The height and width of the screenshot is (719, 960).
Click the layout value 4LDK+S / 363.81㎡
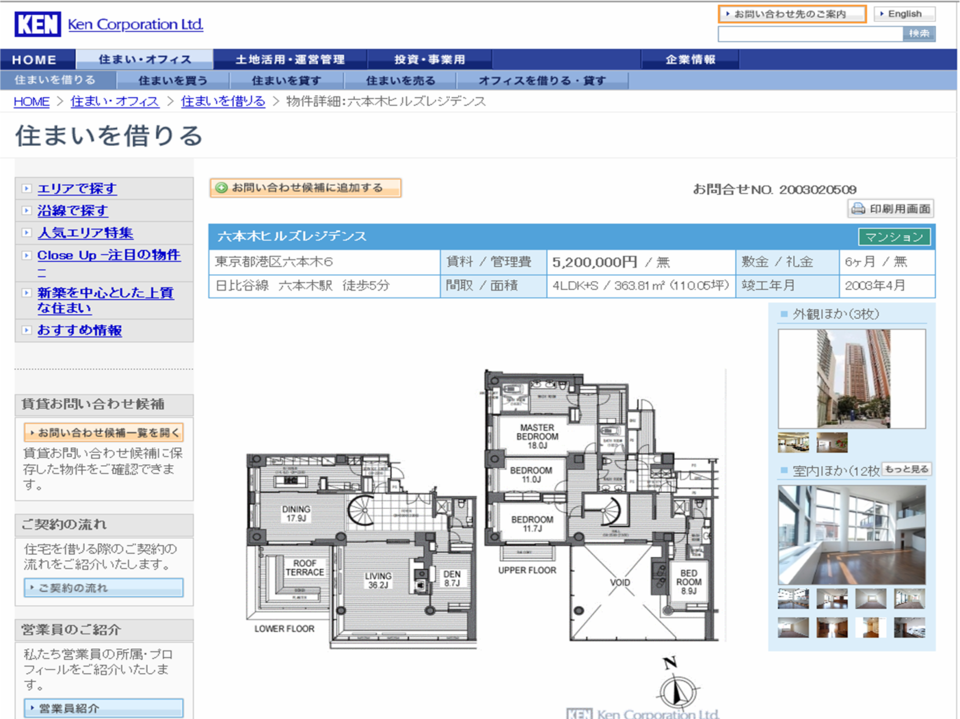(640, 285)
